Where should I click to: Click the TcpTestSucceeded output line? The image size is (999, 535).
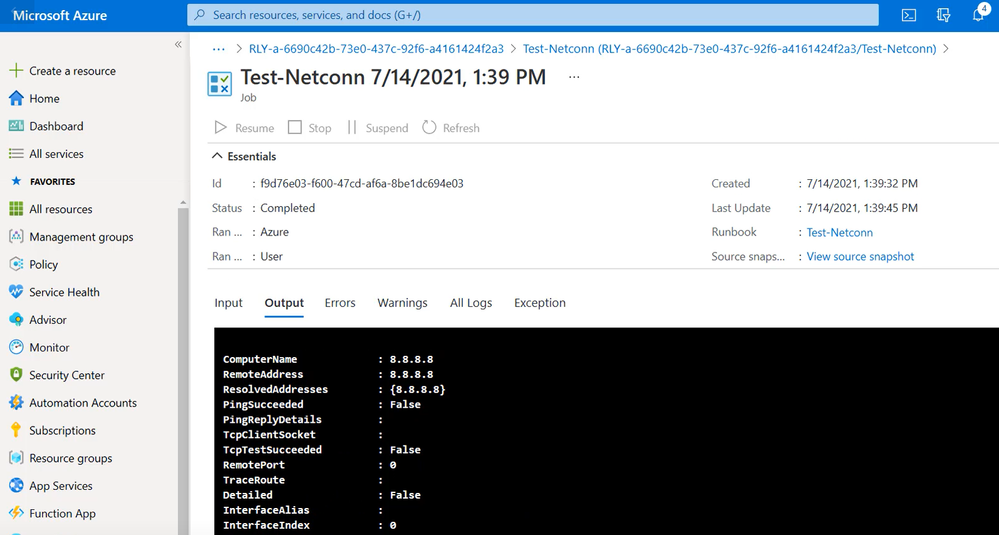[x=322, y=450]
